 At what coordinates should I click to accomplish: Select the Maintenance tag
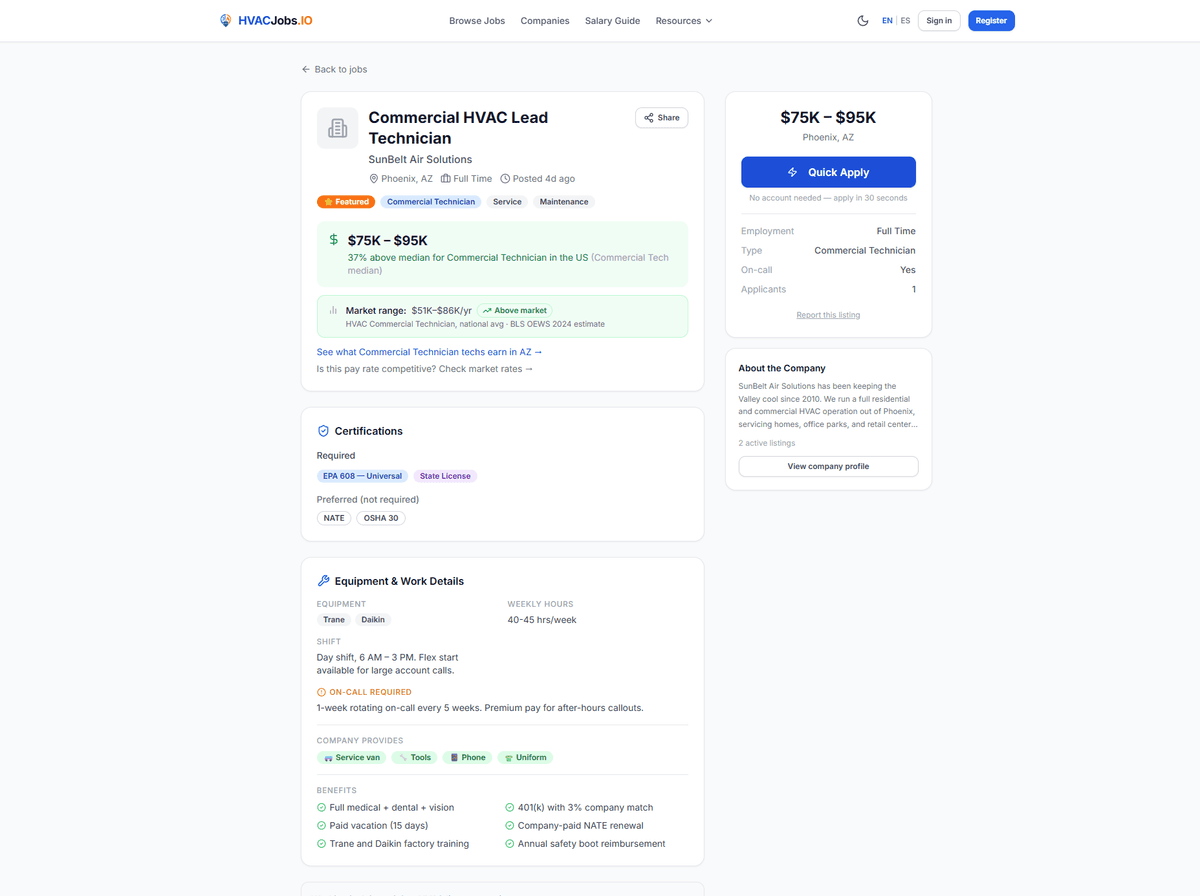[x=564, y=202]
